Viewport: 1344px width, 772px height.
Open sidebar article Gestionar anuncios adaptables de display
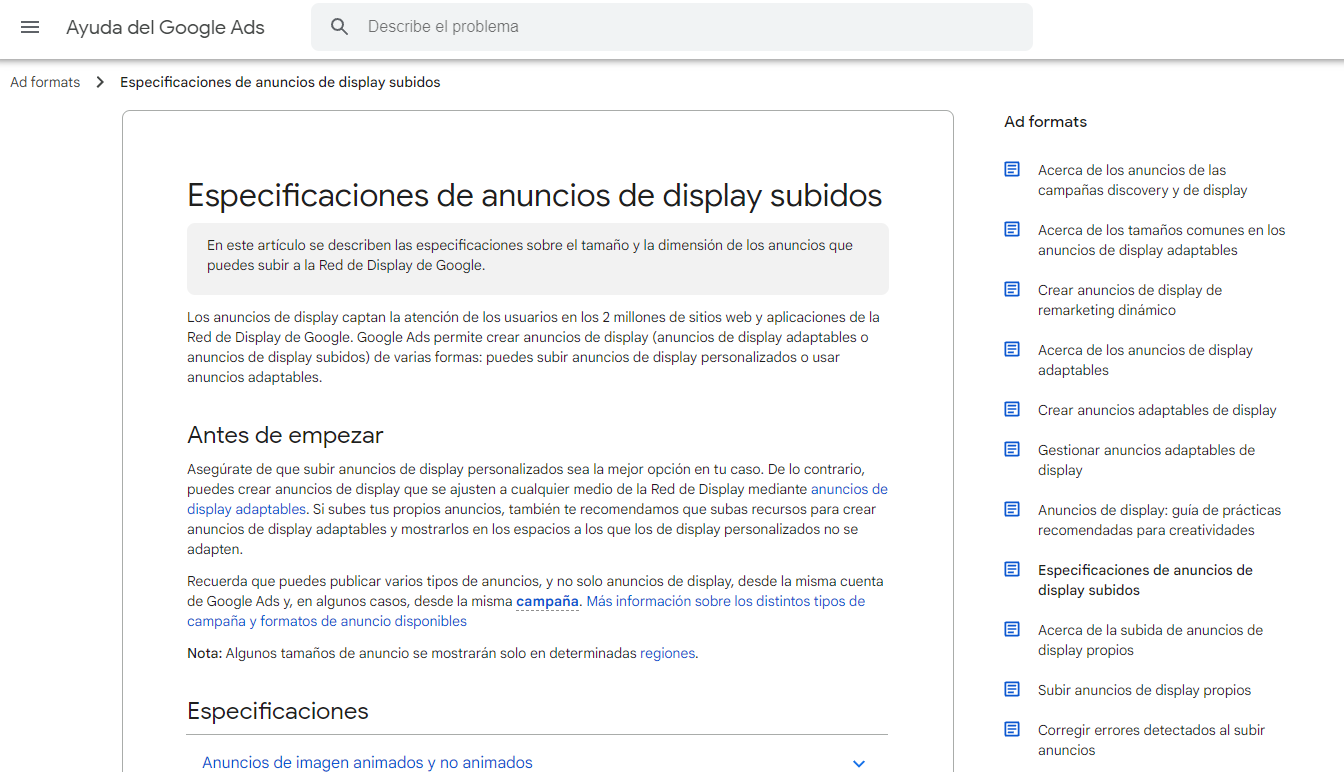click(x=1146, y=460)
